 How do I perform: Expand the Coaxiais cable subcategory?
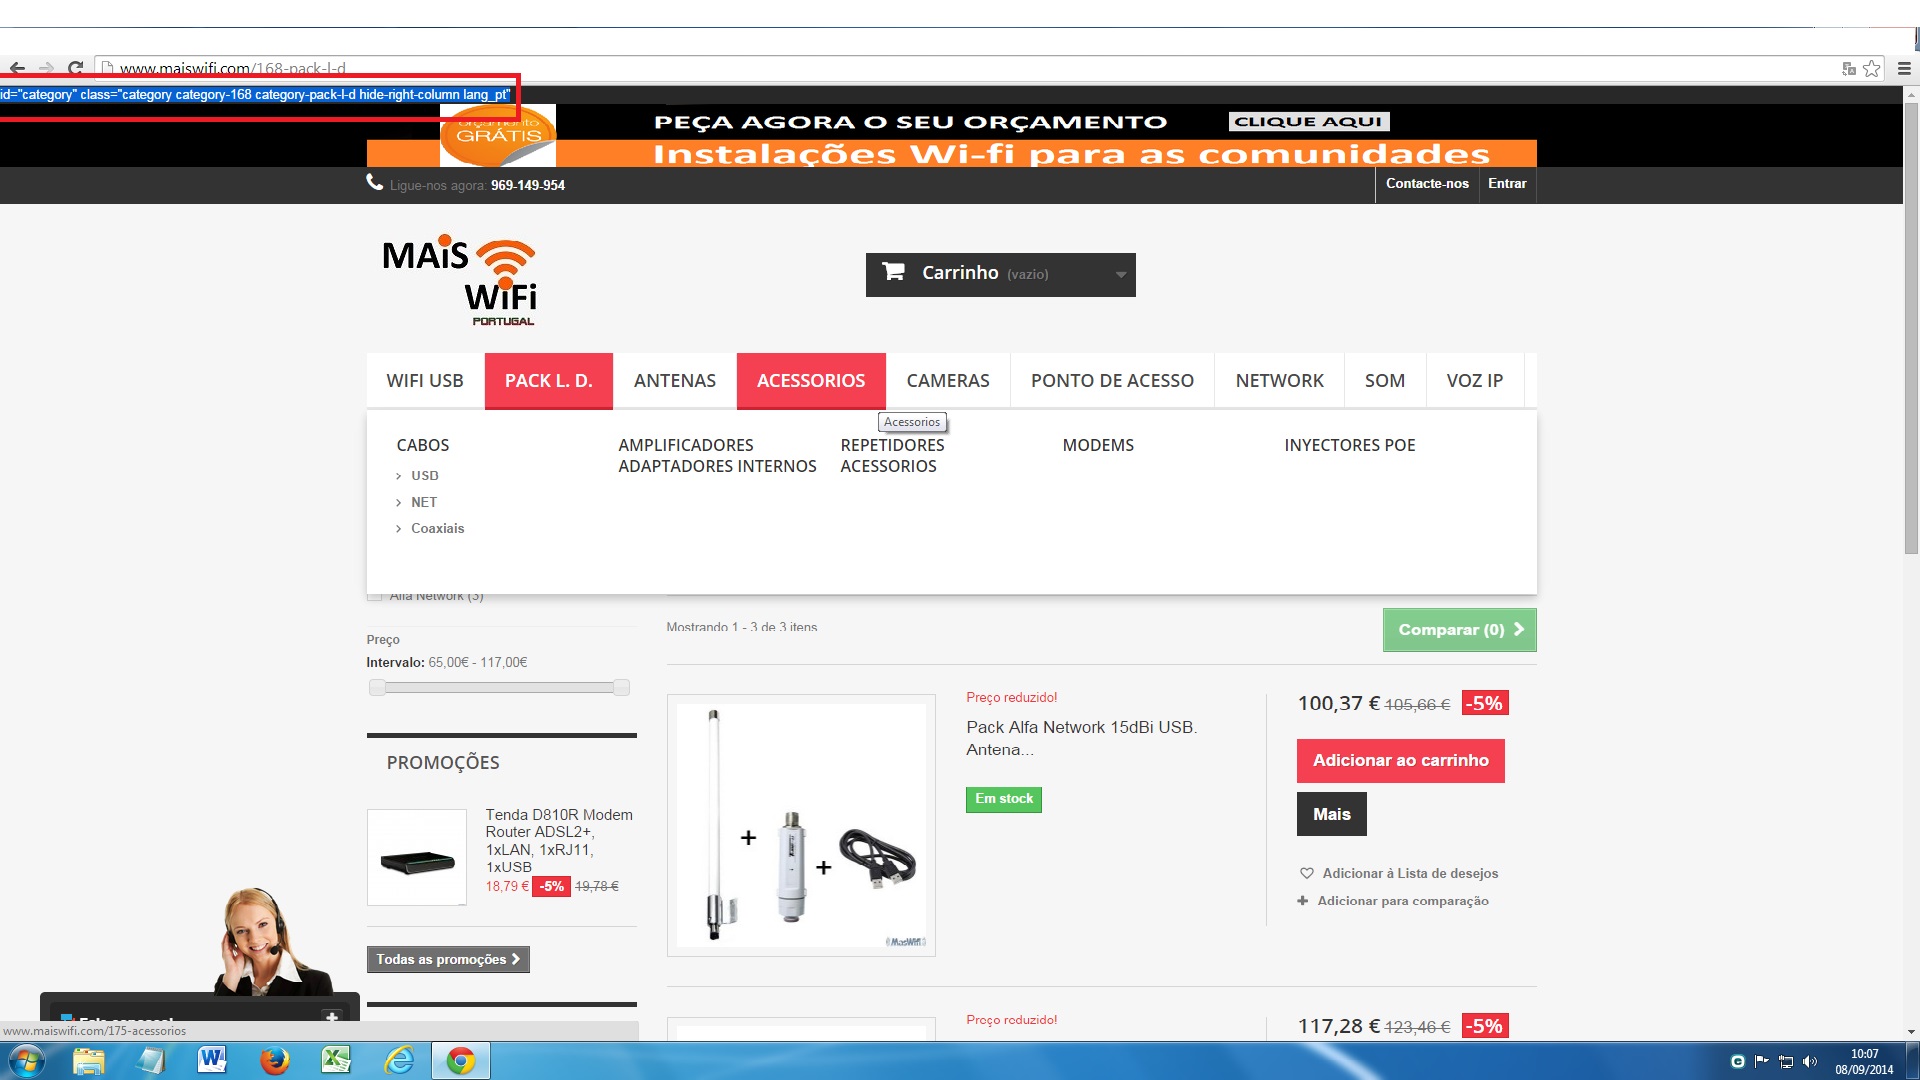click(x=437, y=528)
